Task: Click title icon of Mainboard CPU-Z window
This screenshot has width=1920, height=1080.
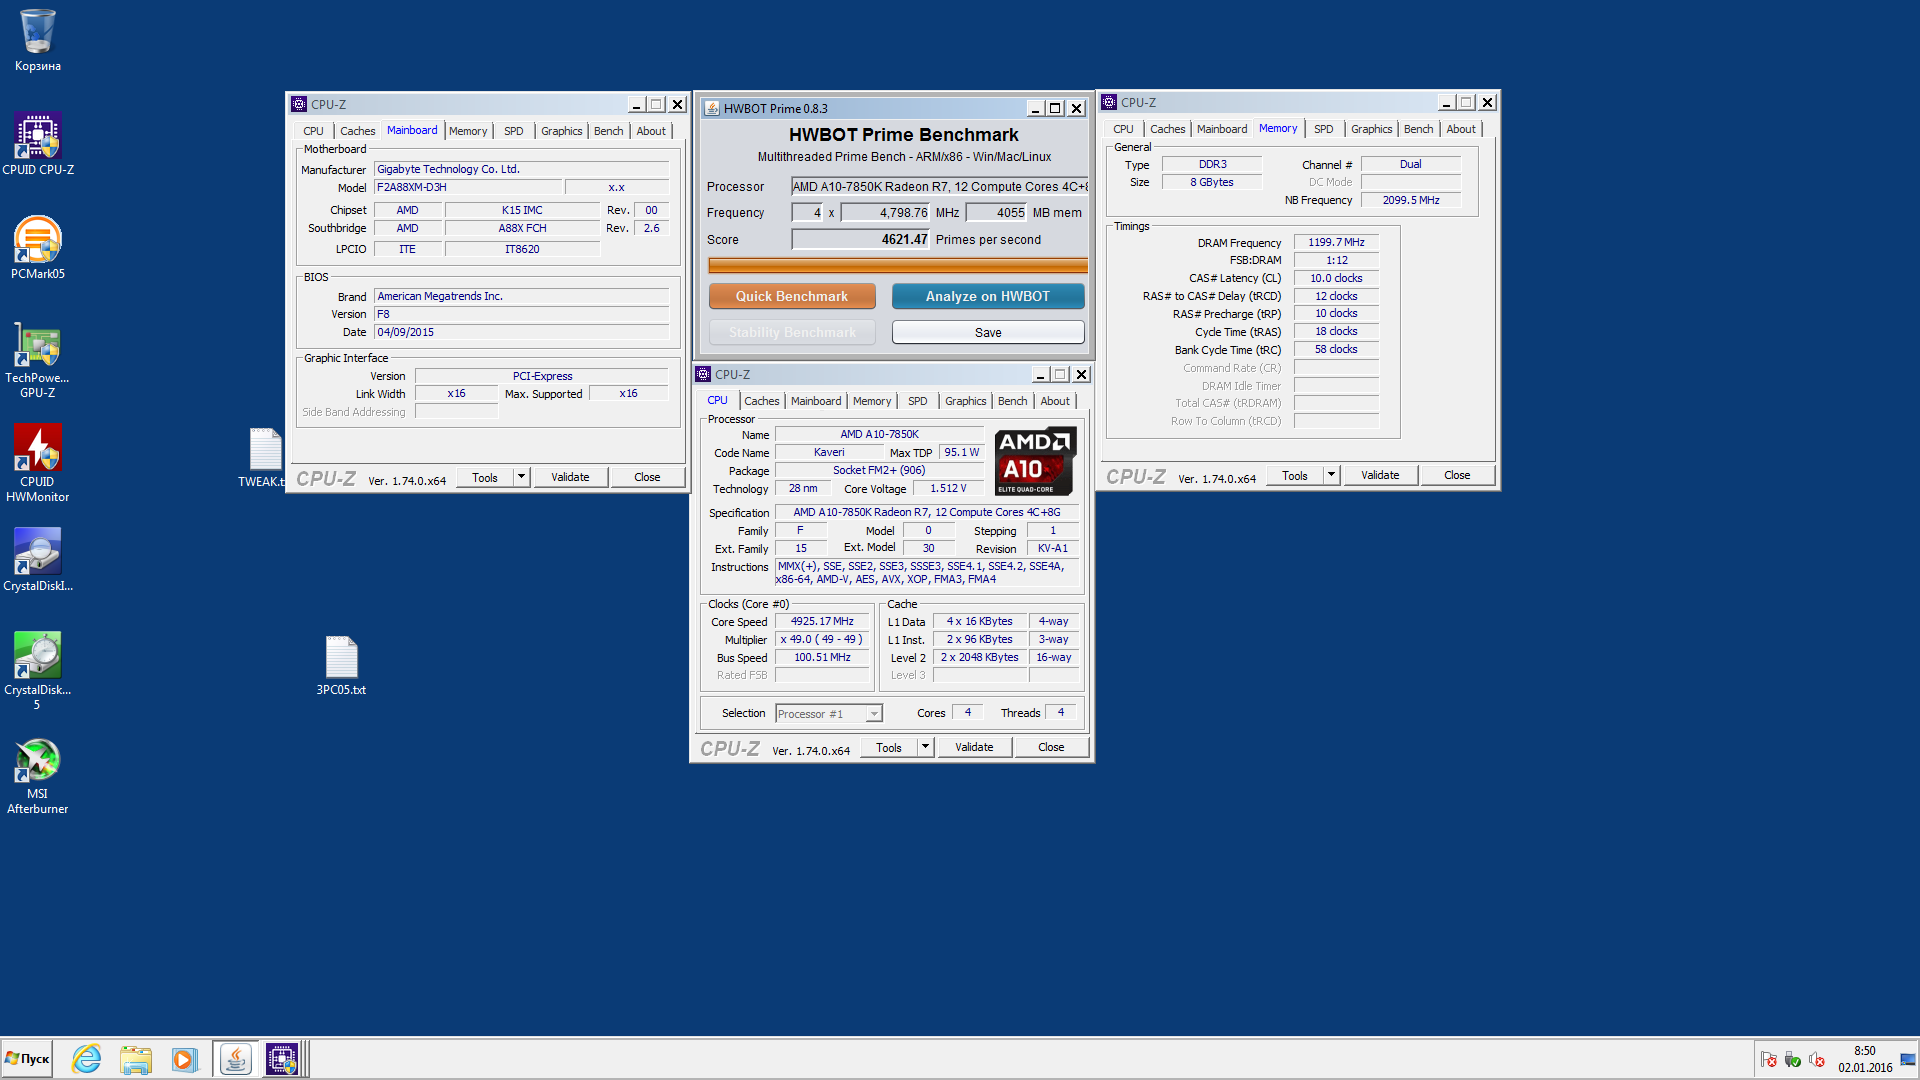Action: [x=299, y=104]
